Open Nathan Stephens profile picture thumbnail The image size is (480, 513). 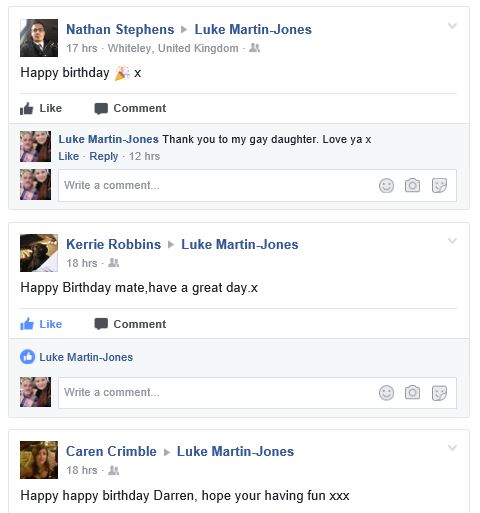39,38
